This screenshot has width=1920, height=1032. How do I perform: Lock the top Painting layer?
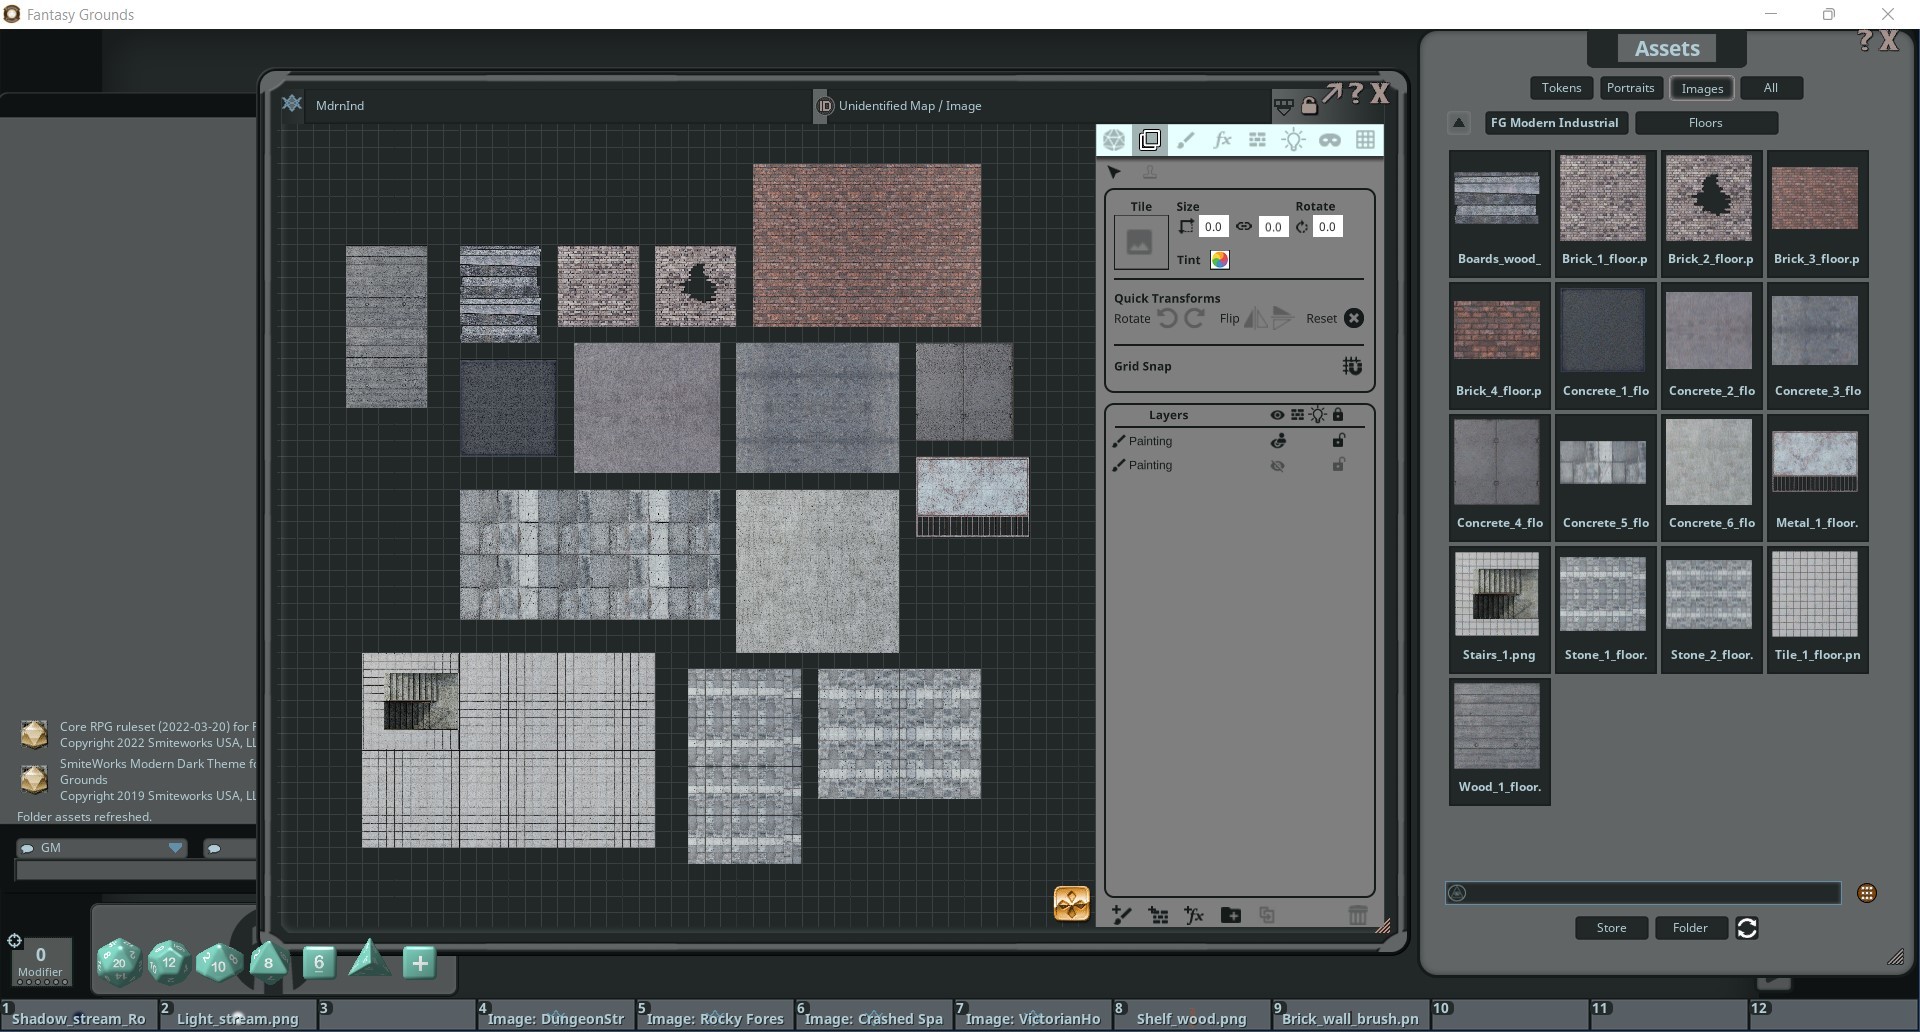(x=1339, y=440)
